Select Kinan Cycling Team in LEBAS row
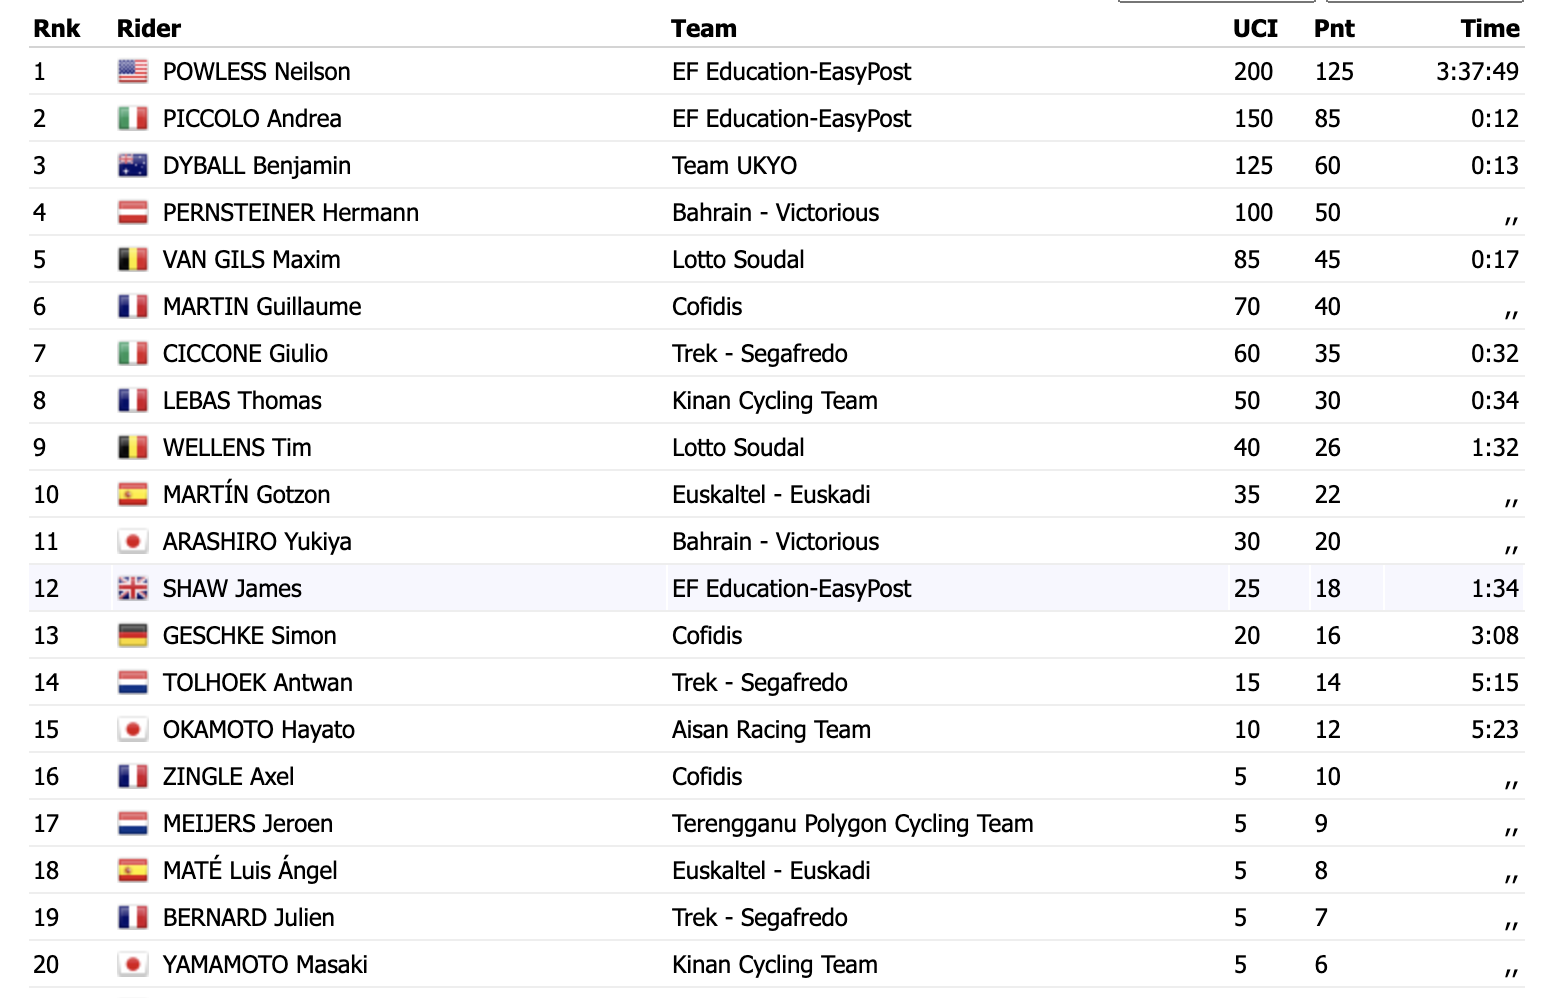 [x=775, y=401]
